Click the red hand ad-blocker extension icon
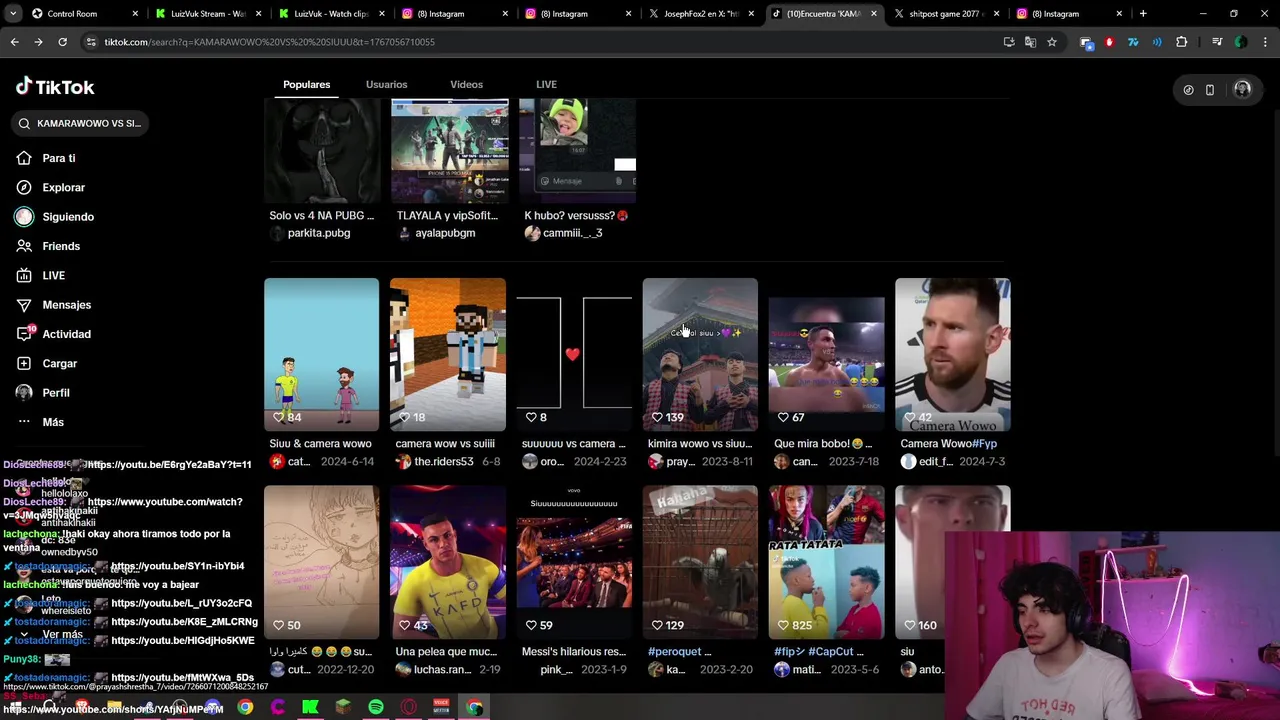The width and height of the screenshot is (1280, 720). [x=1109, y=42]
